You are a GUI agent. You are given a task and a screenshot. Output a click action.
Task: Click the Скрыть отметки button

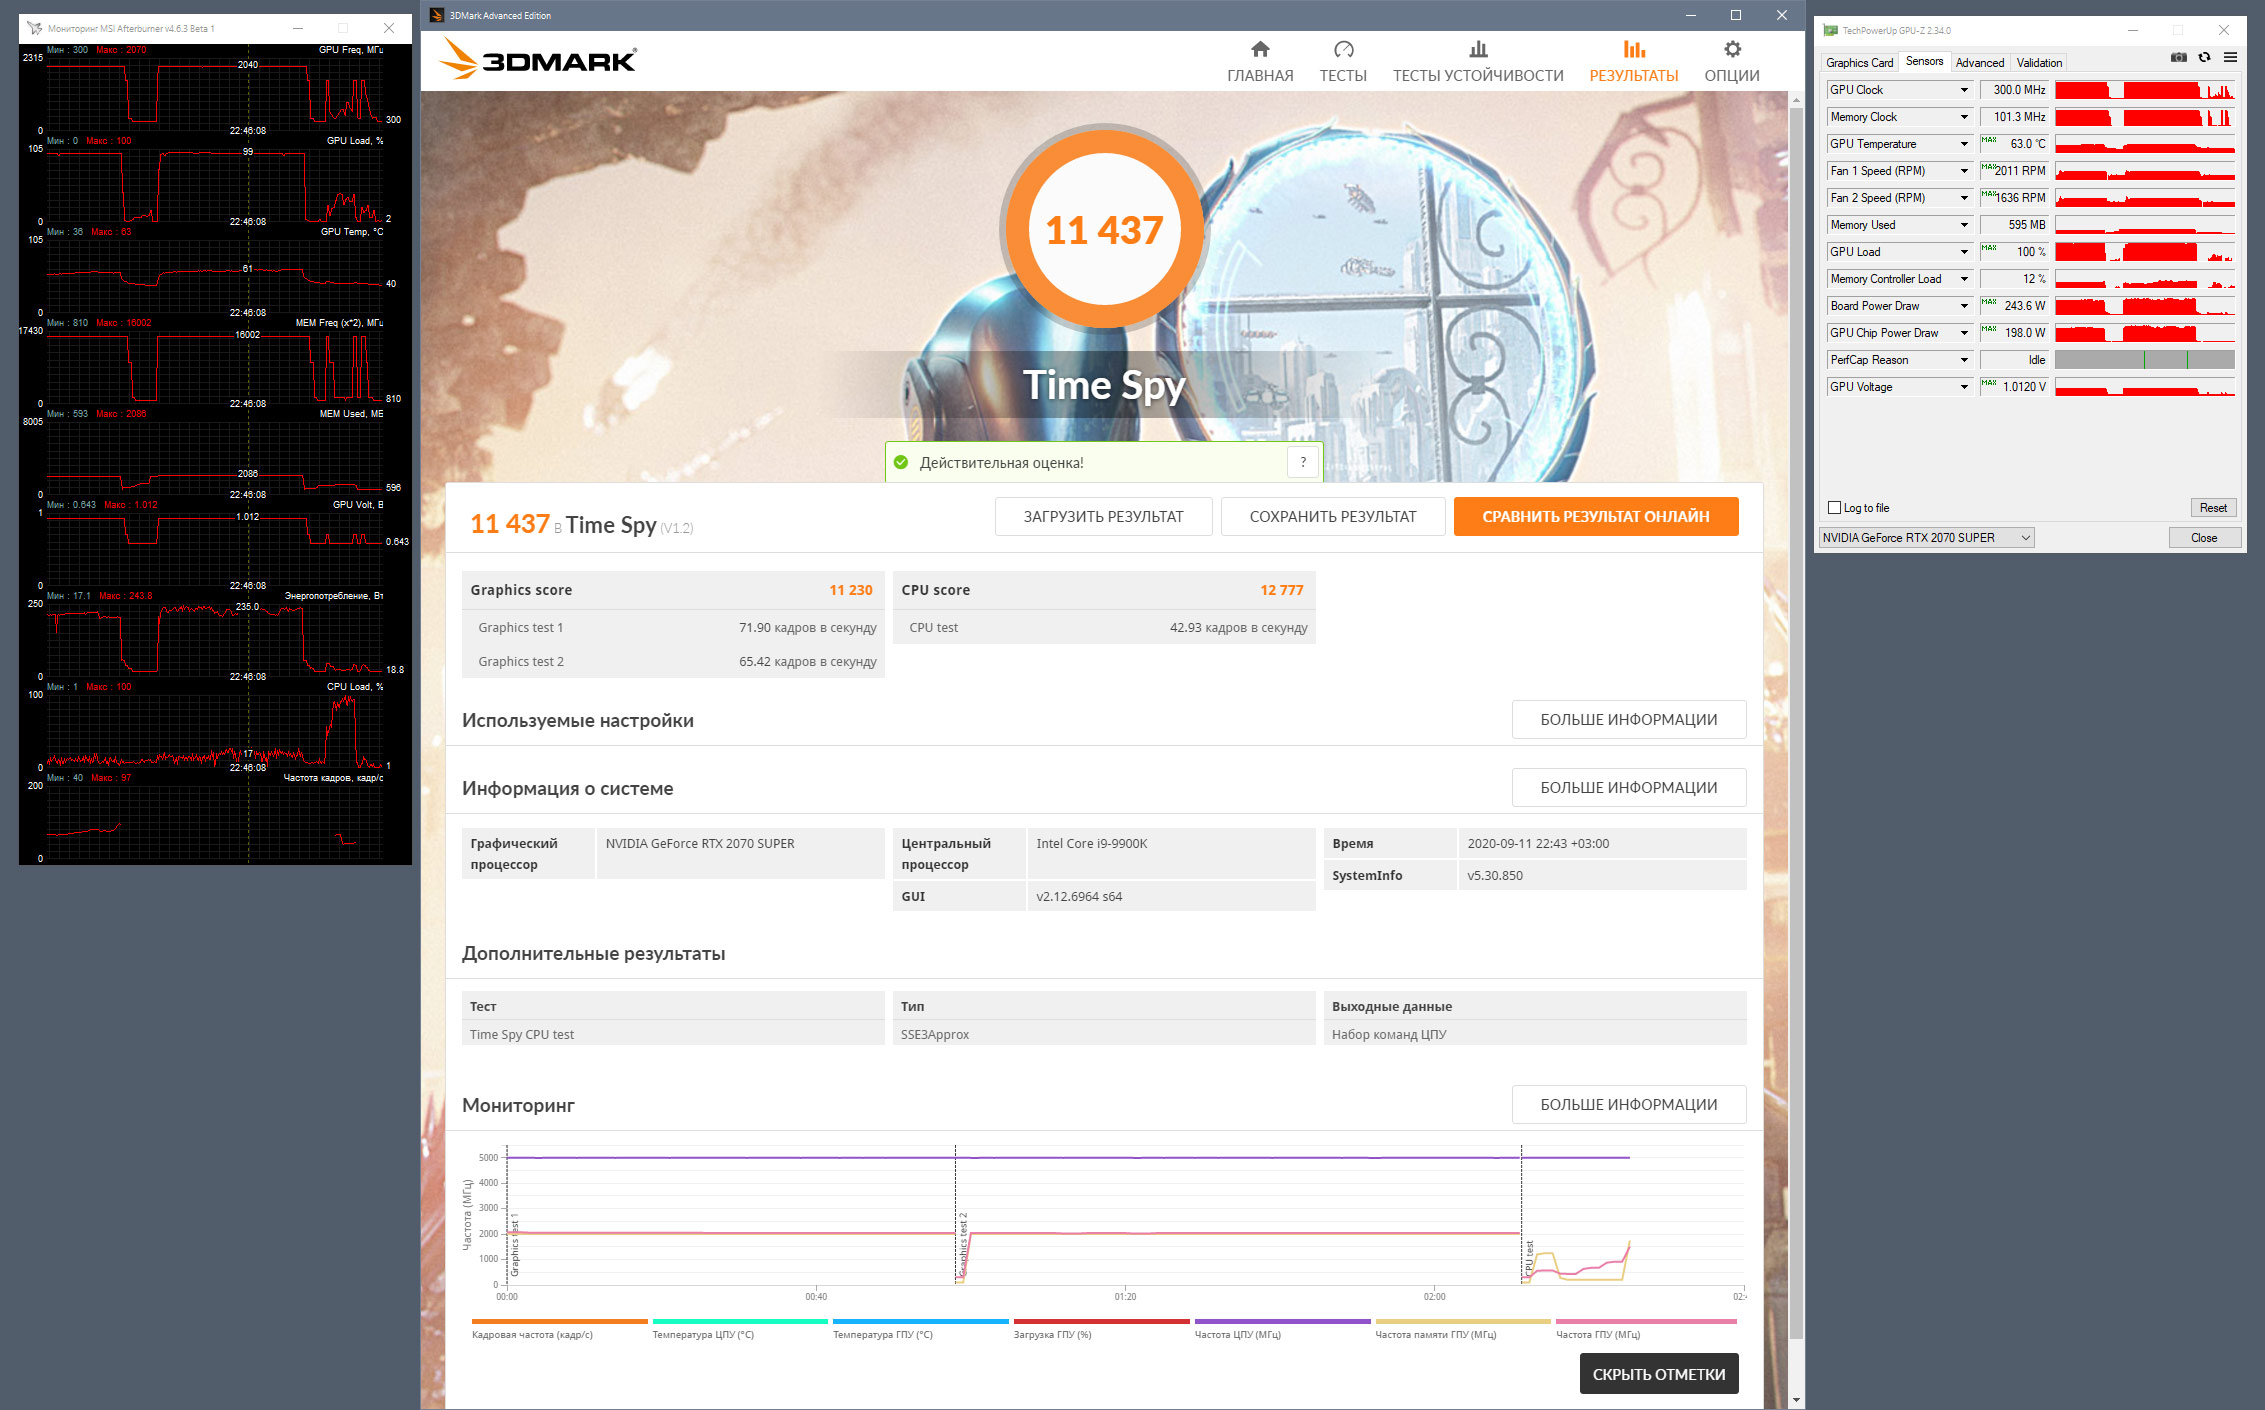1658,1374
